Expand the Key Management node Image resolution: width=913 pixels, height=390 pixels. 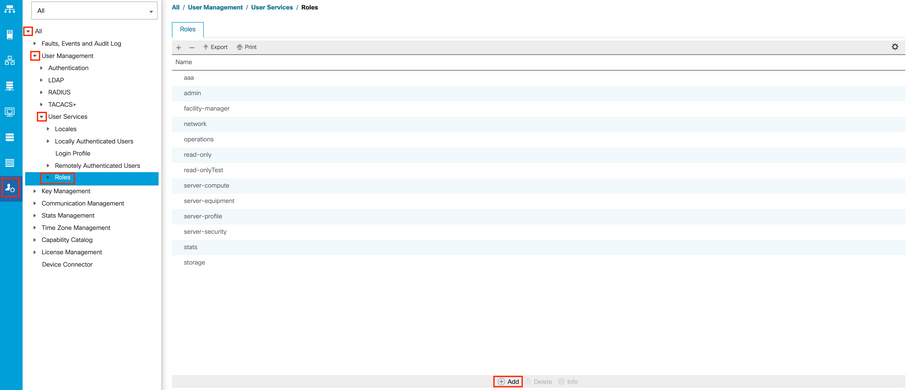tap(35, 191)
